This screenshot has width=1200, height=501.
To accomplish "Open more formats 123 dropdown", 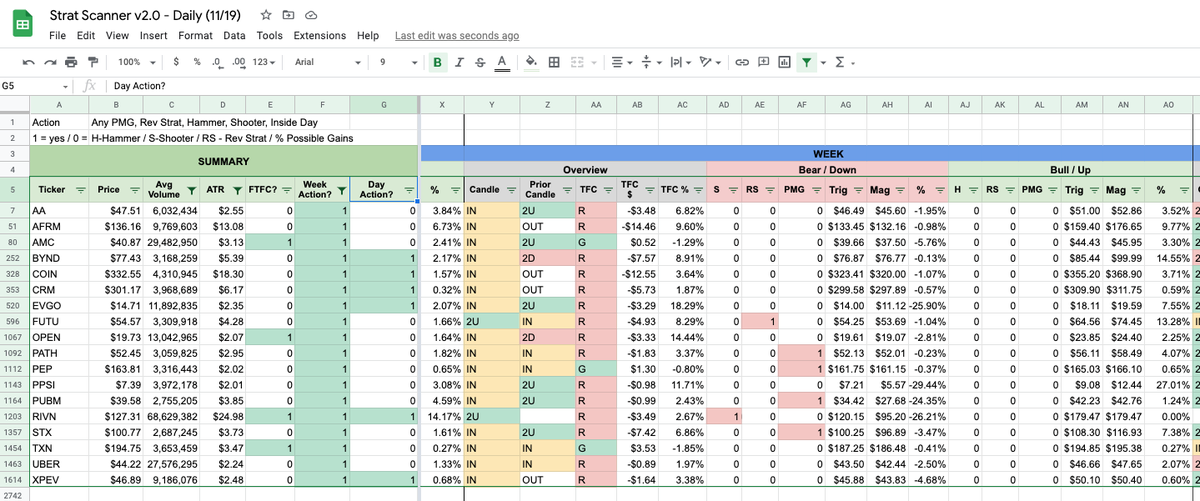I will (x=263, y=62).
